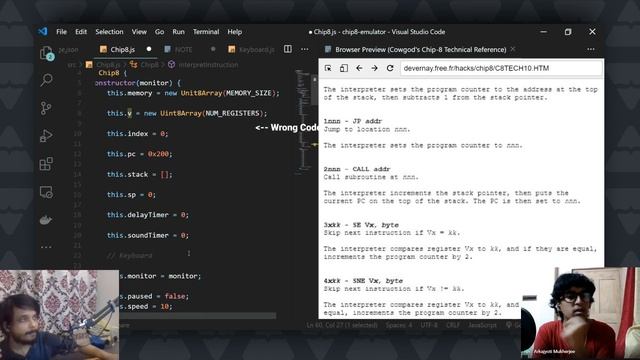Viewport: 640px width, 360px height.
Task: Reload the browser preview page
Action: pyautogui.click(x=390, y=68)
